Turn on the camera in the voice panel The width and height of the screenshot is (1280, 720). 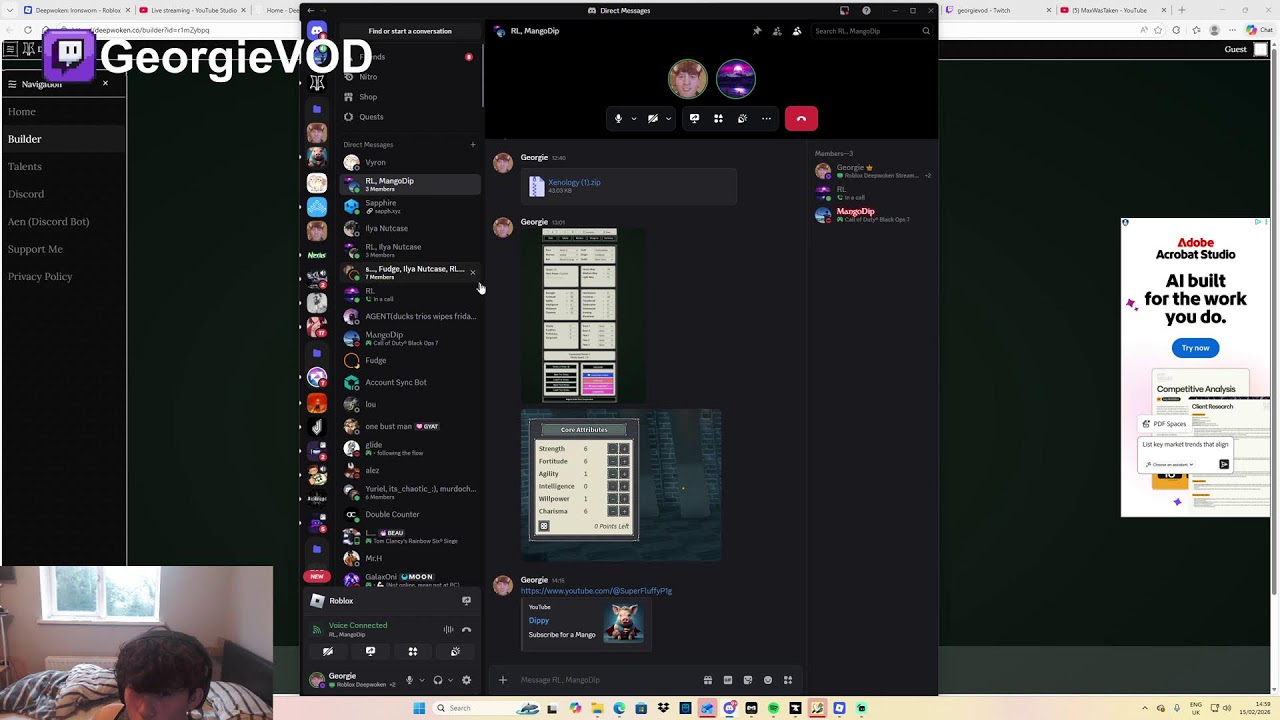[328, 651]
